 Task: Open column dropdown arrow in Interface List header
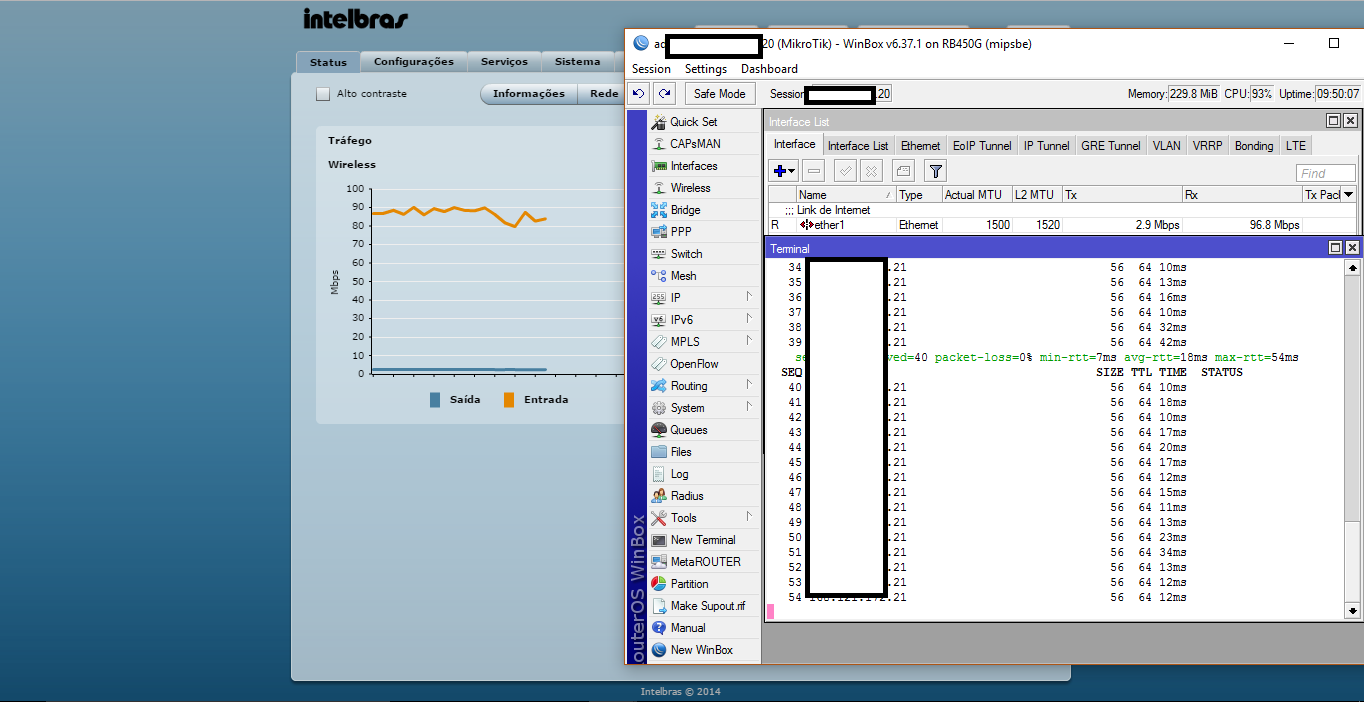tap(1348, 195)
